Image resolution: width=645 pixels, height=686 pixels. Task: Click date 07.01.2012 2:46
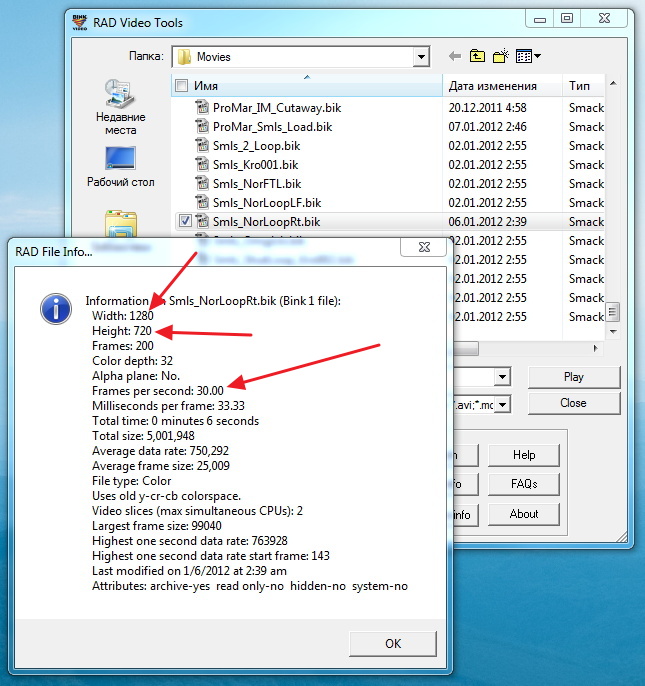tap(487, 127)
